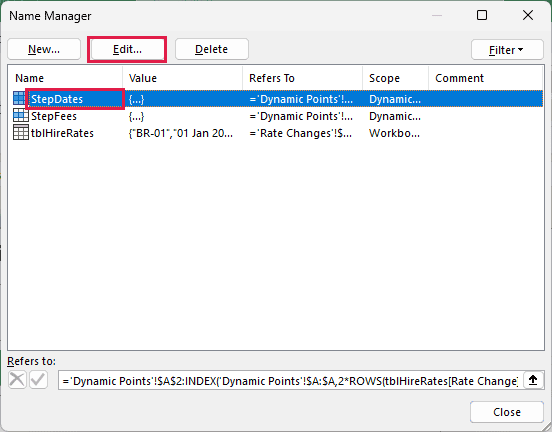Sort by the Scope column header
The width and height of the screenshot is (552, 432).
[396, 78]
